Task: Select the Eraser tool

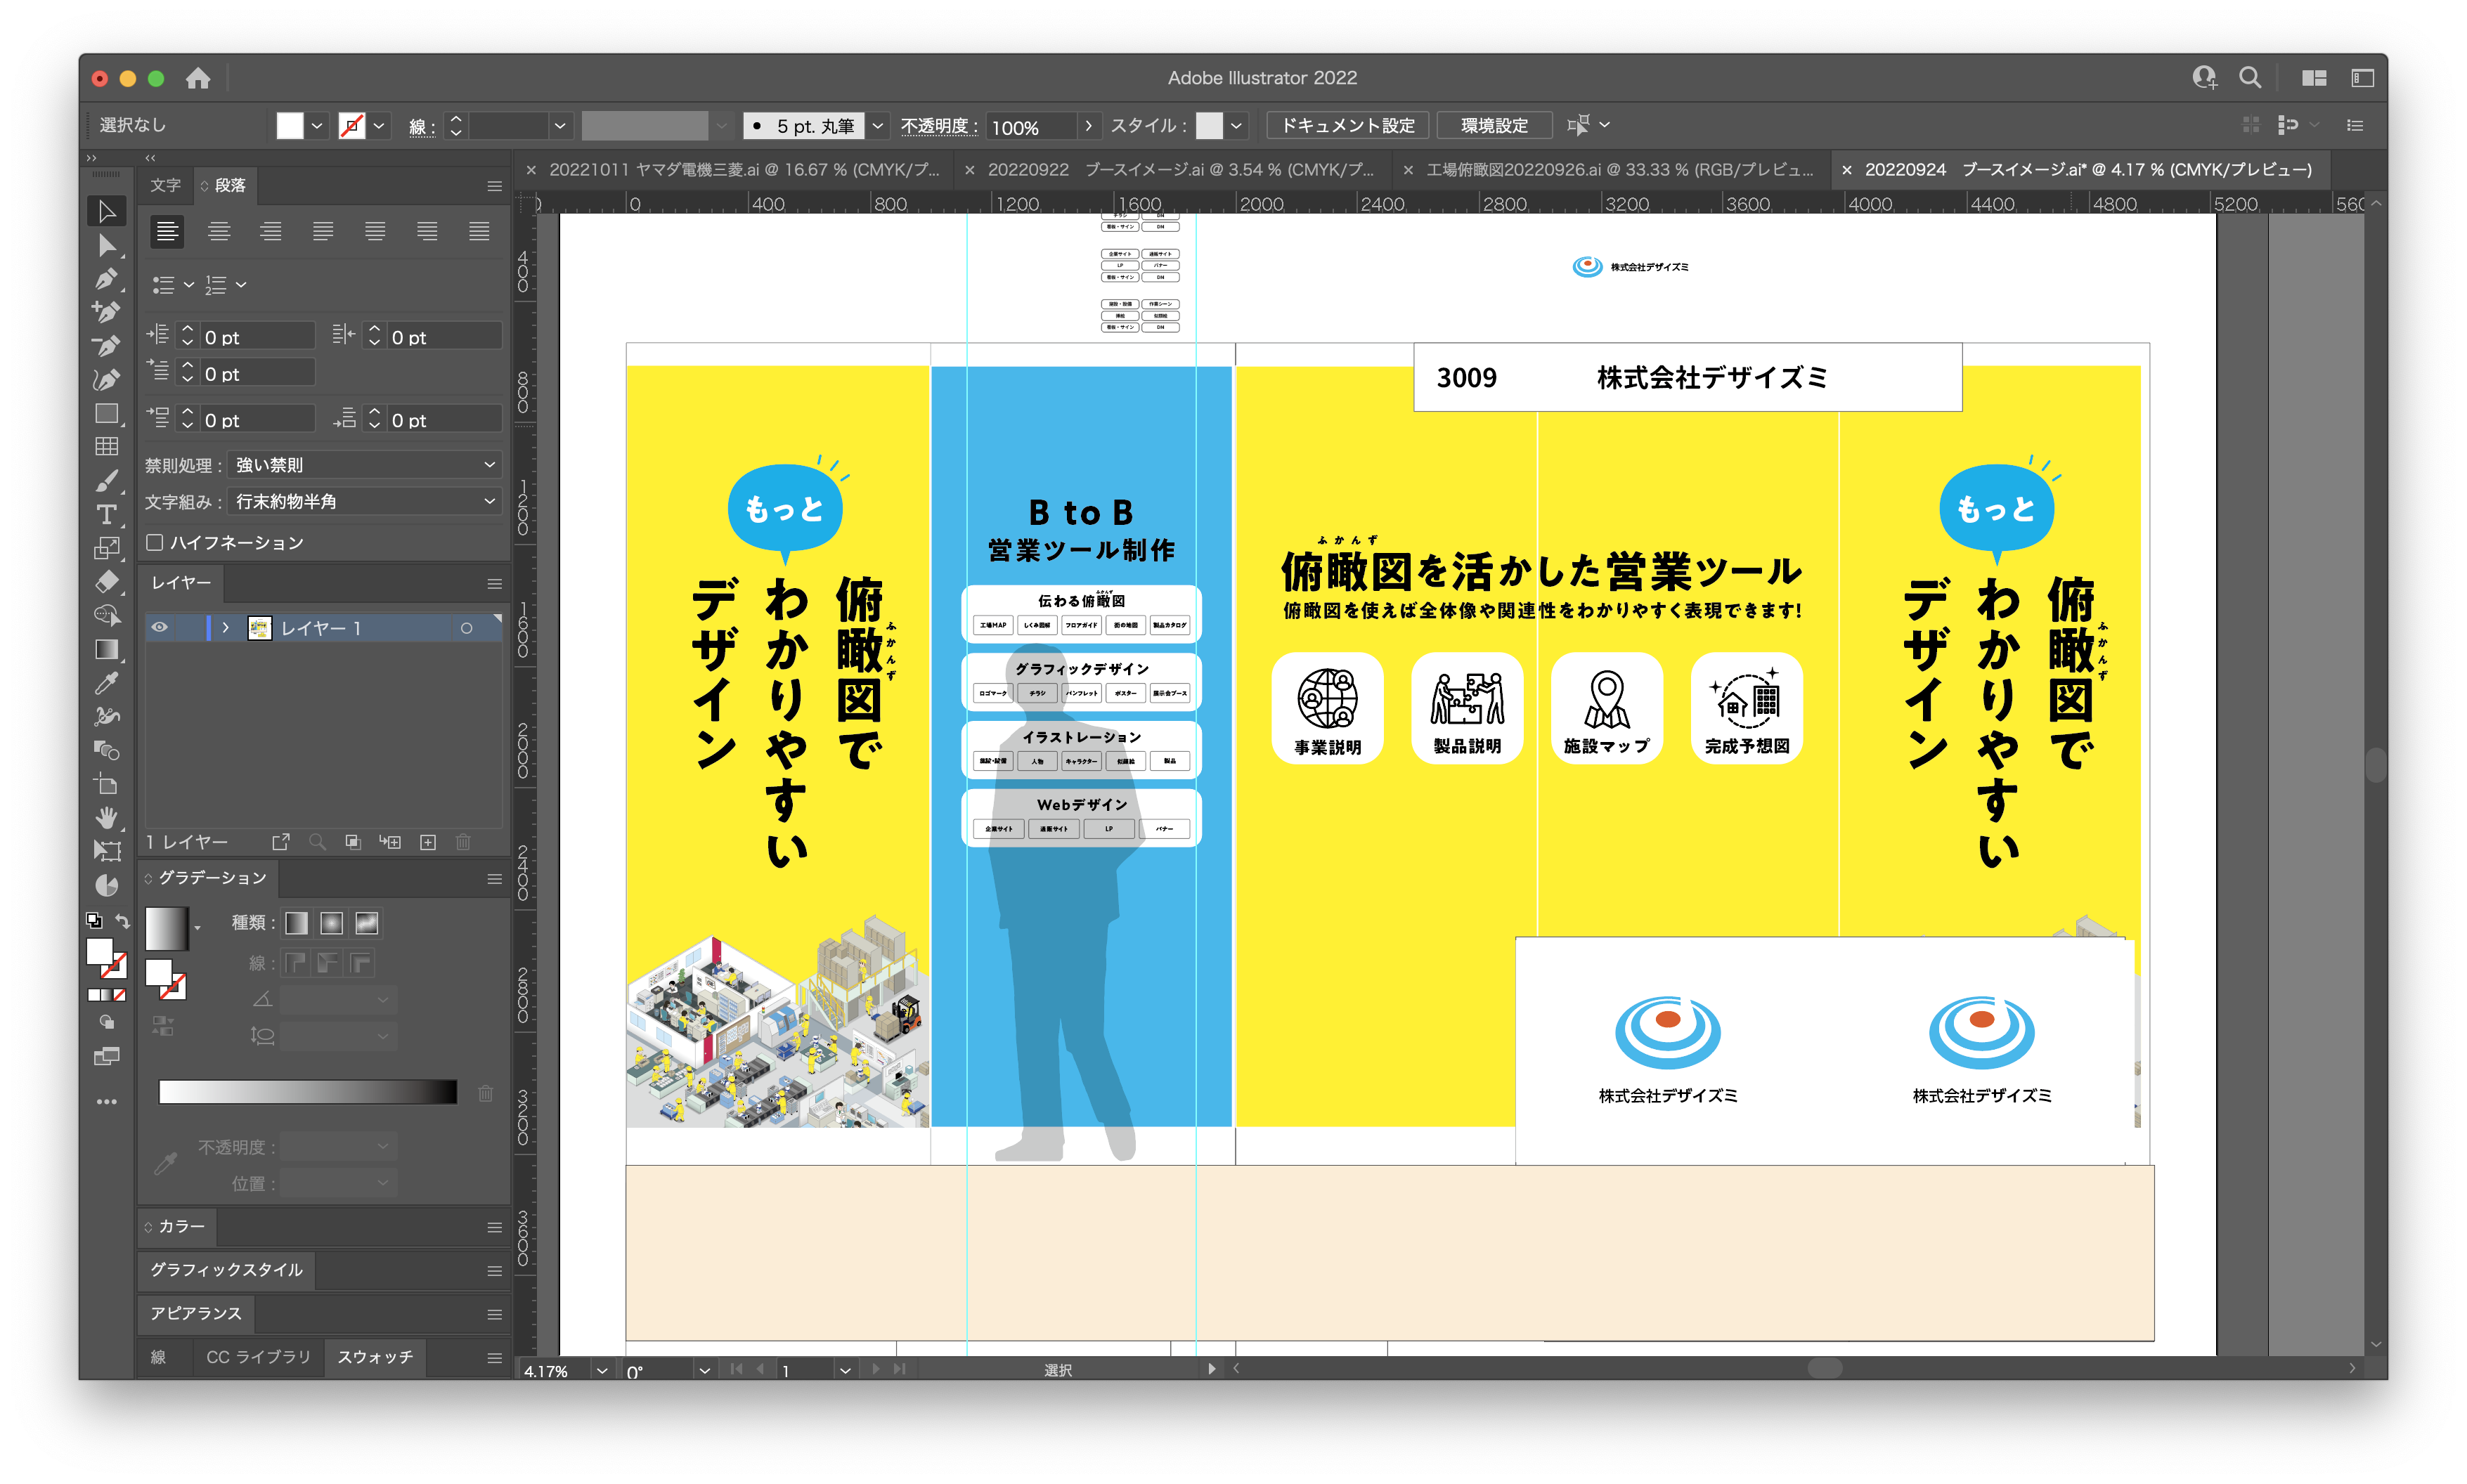Action: [x=106, y=582]
